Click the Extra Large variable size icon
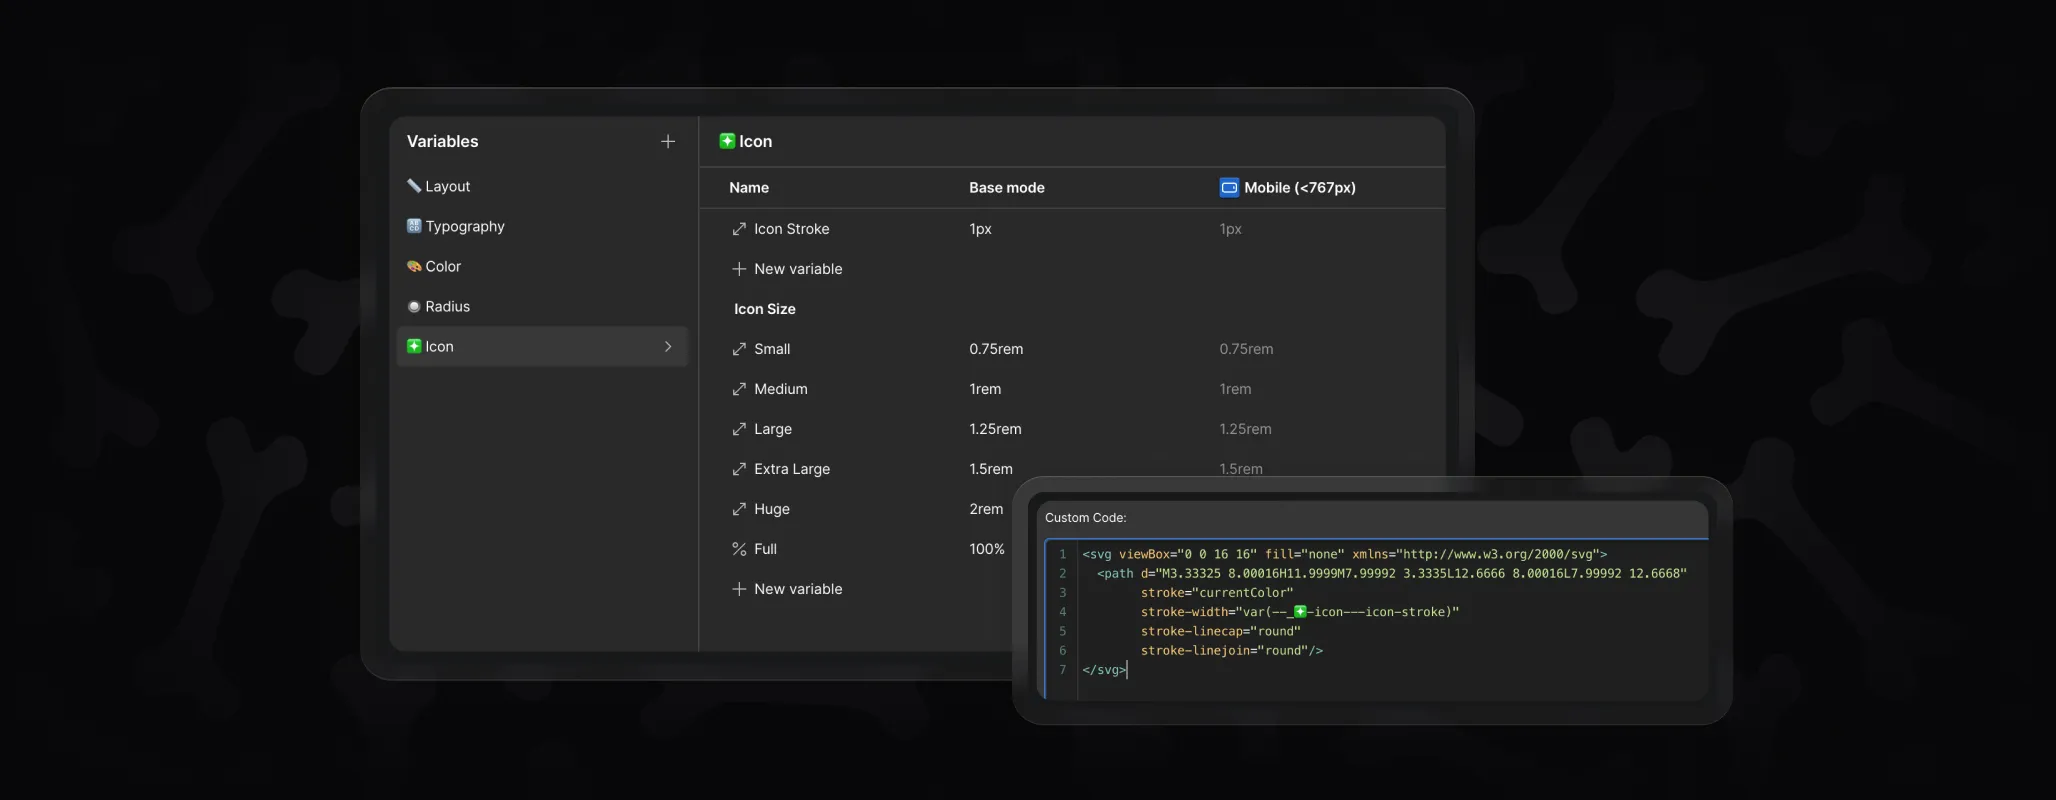Screen dimensions: 2056x800 739,469
